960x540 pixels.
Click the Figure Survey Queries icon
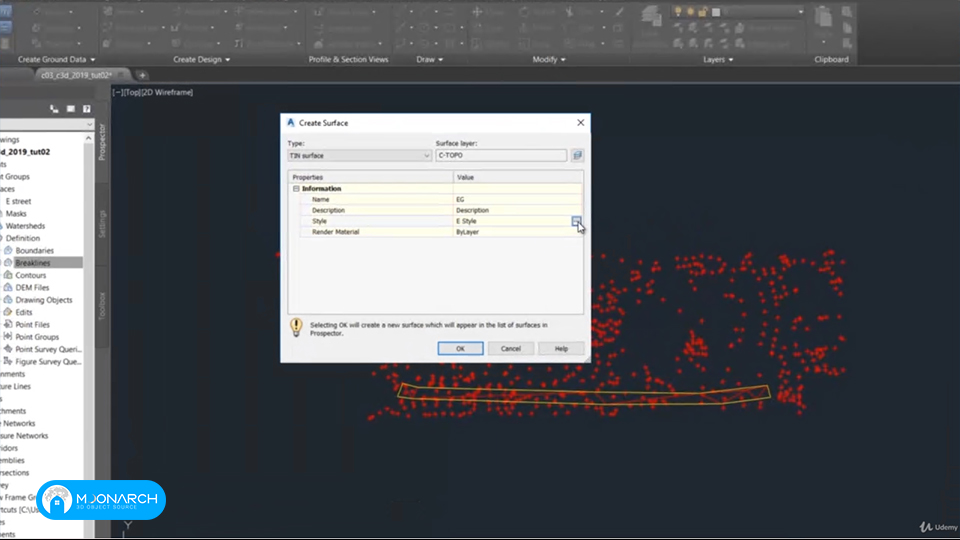(8, 361)
